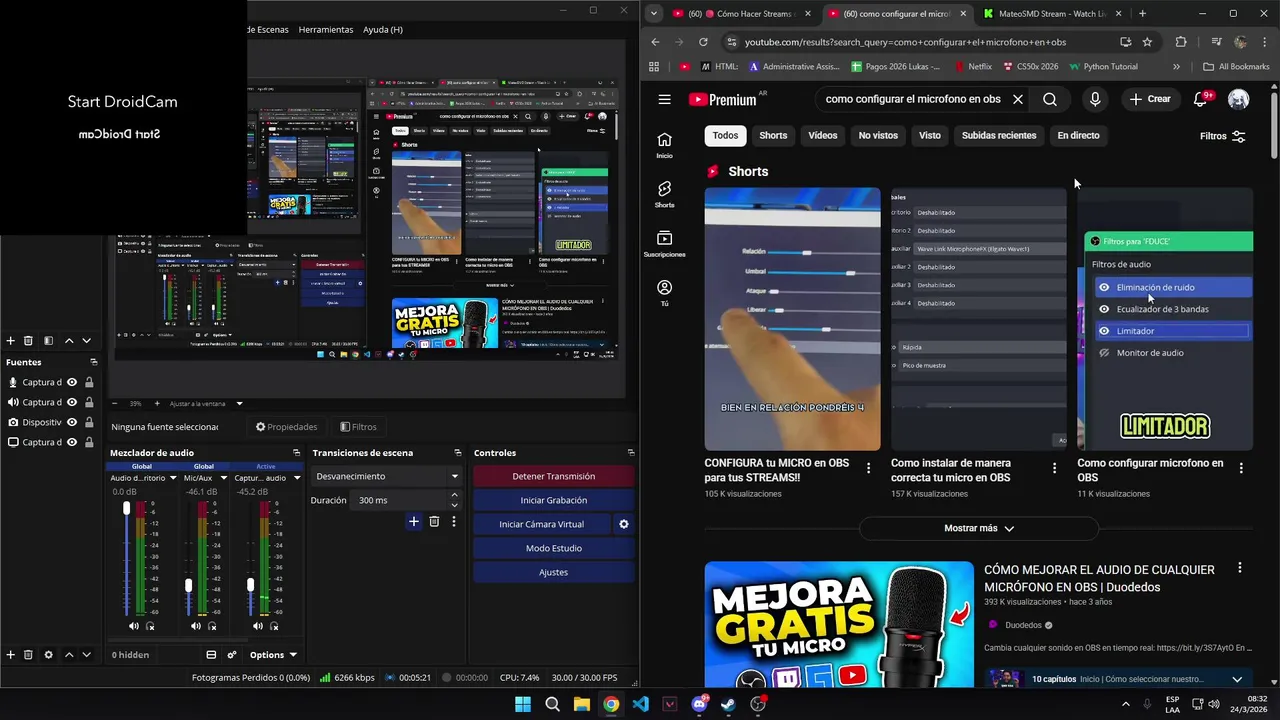Show more bookmarks with the double chevron
The height and width of the screenshot is (720, 1280).
[x=1176, y=67]
